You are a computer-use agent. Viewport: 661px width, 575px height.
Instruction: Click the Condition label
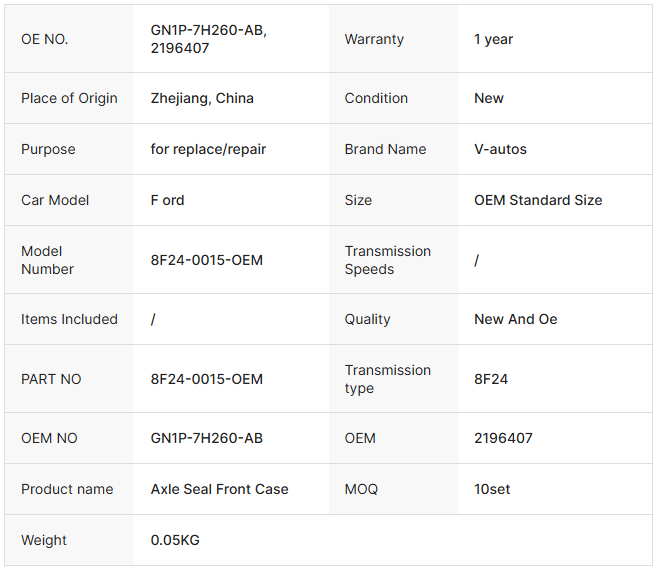[x=376, y=98]
